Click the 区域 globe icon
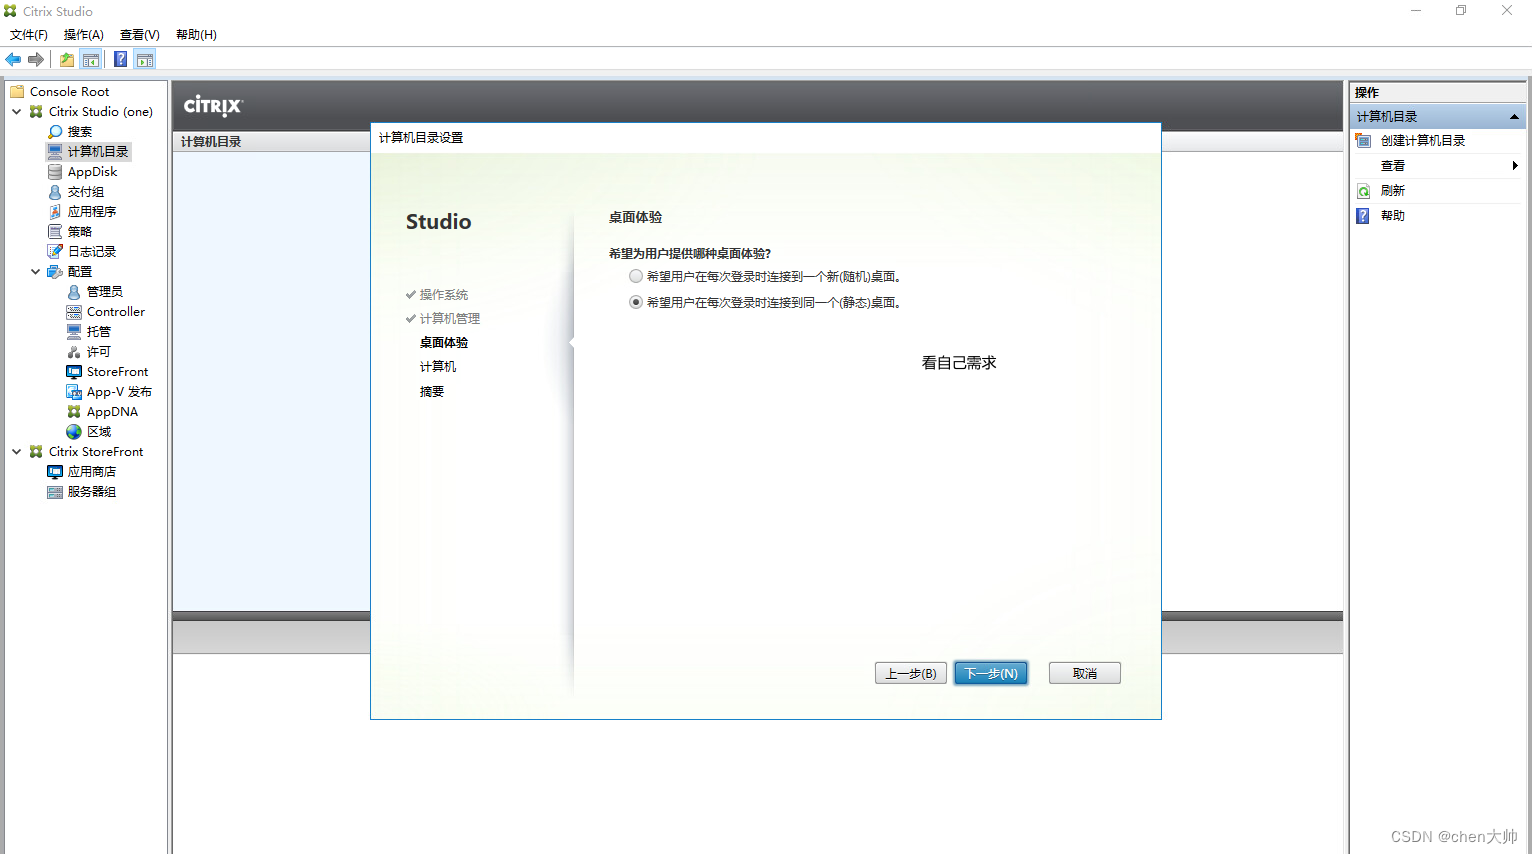The width and height of the screenshot is (1532, 854). click(74, 431)
